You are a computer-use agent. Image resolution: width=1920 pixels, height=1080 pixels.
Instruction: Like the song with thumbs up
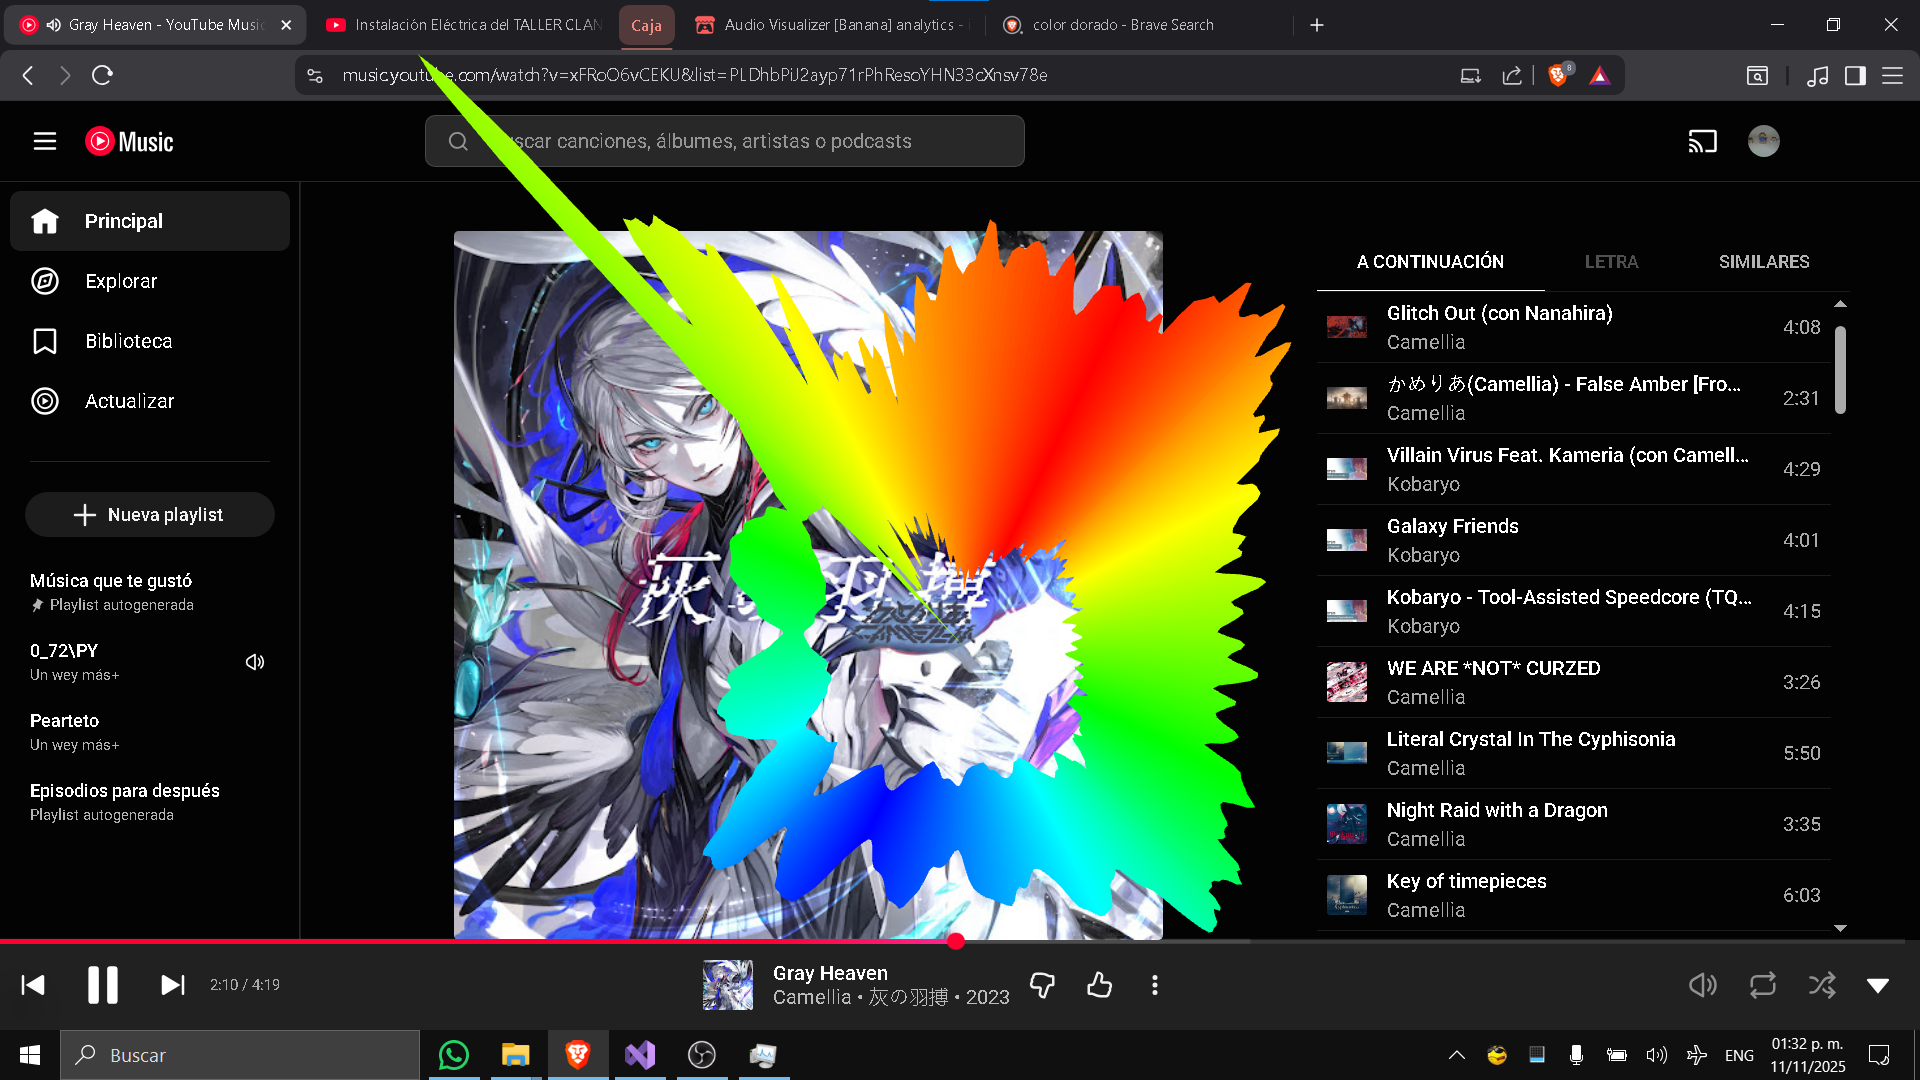point(1099,985)
